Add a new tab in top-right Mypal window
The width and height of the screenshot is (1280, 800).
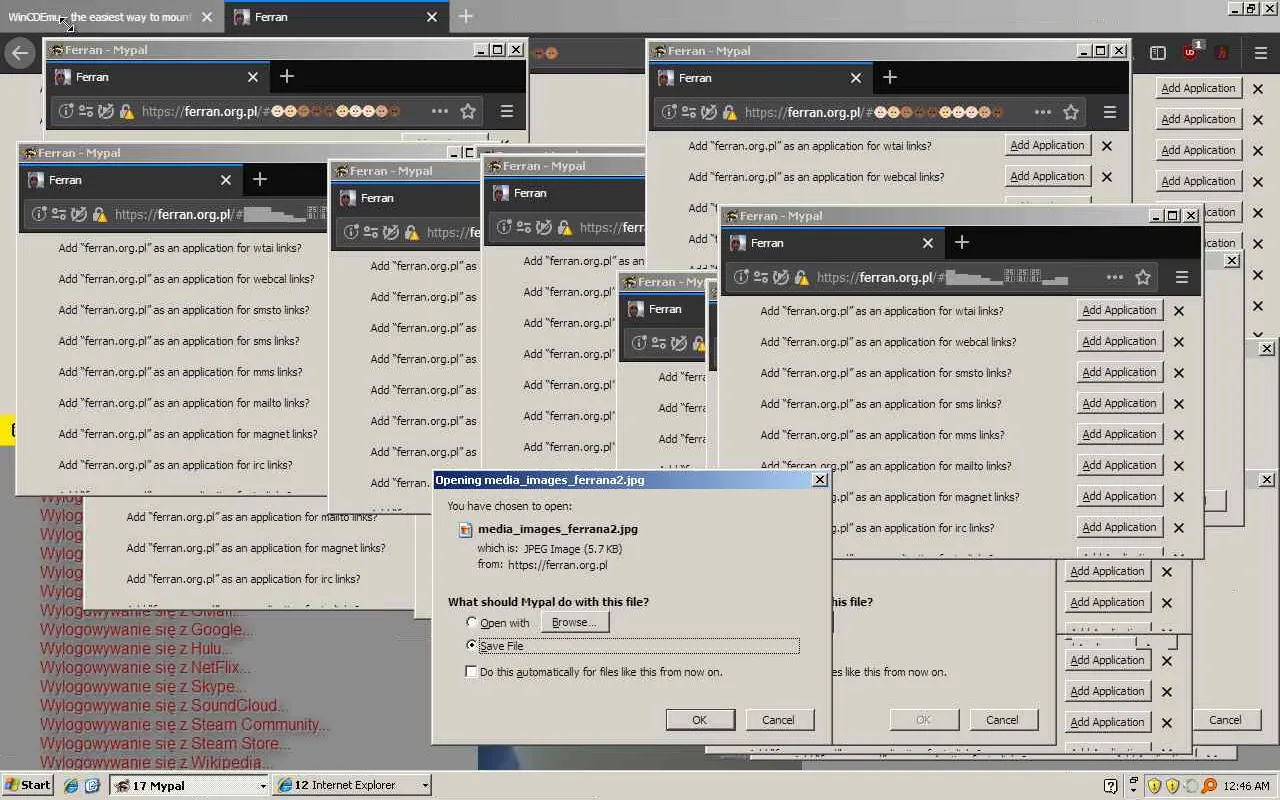pyautogui.click(x=890, y=77)
